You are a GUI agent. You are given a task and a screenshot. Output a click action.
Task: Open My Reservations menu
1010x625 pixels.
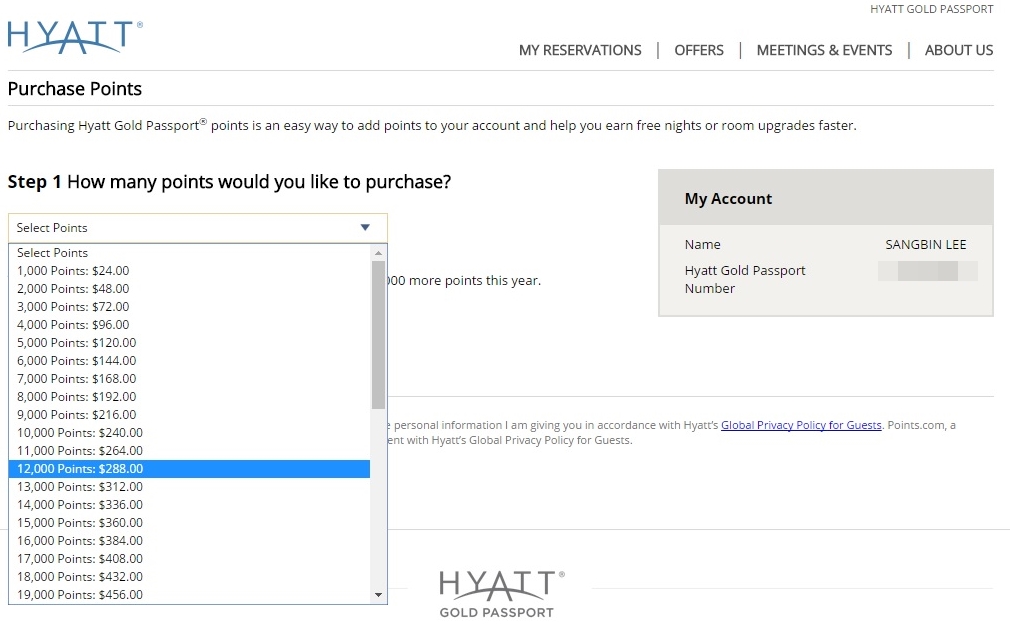580,50
